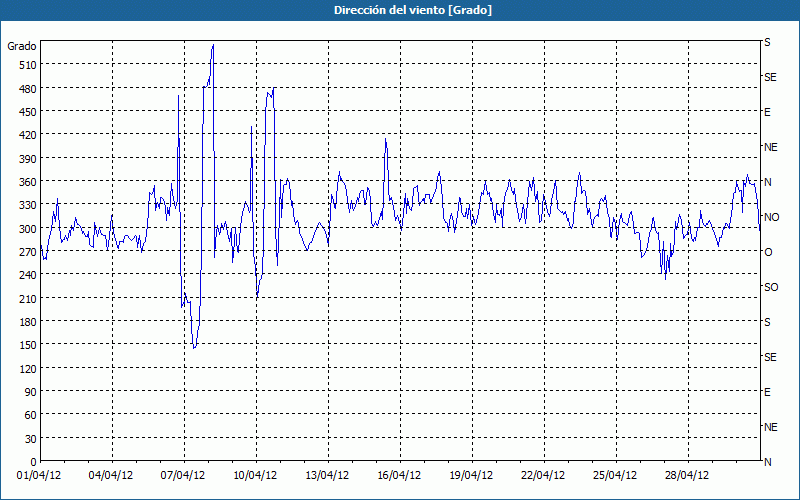Click the 390 degree axis label

click(x=28, y=159)
